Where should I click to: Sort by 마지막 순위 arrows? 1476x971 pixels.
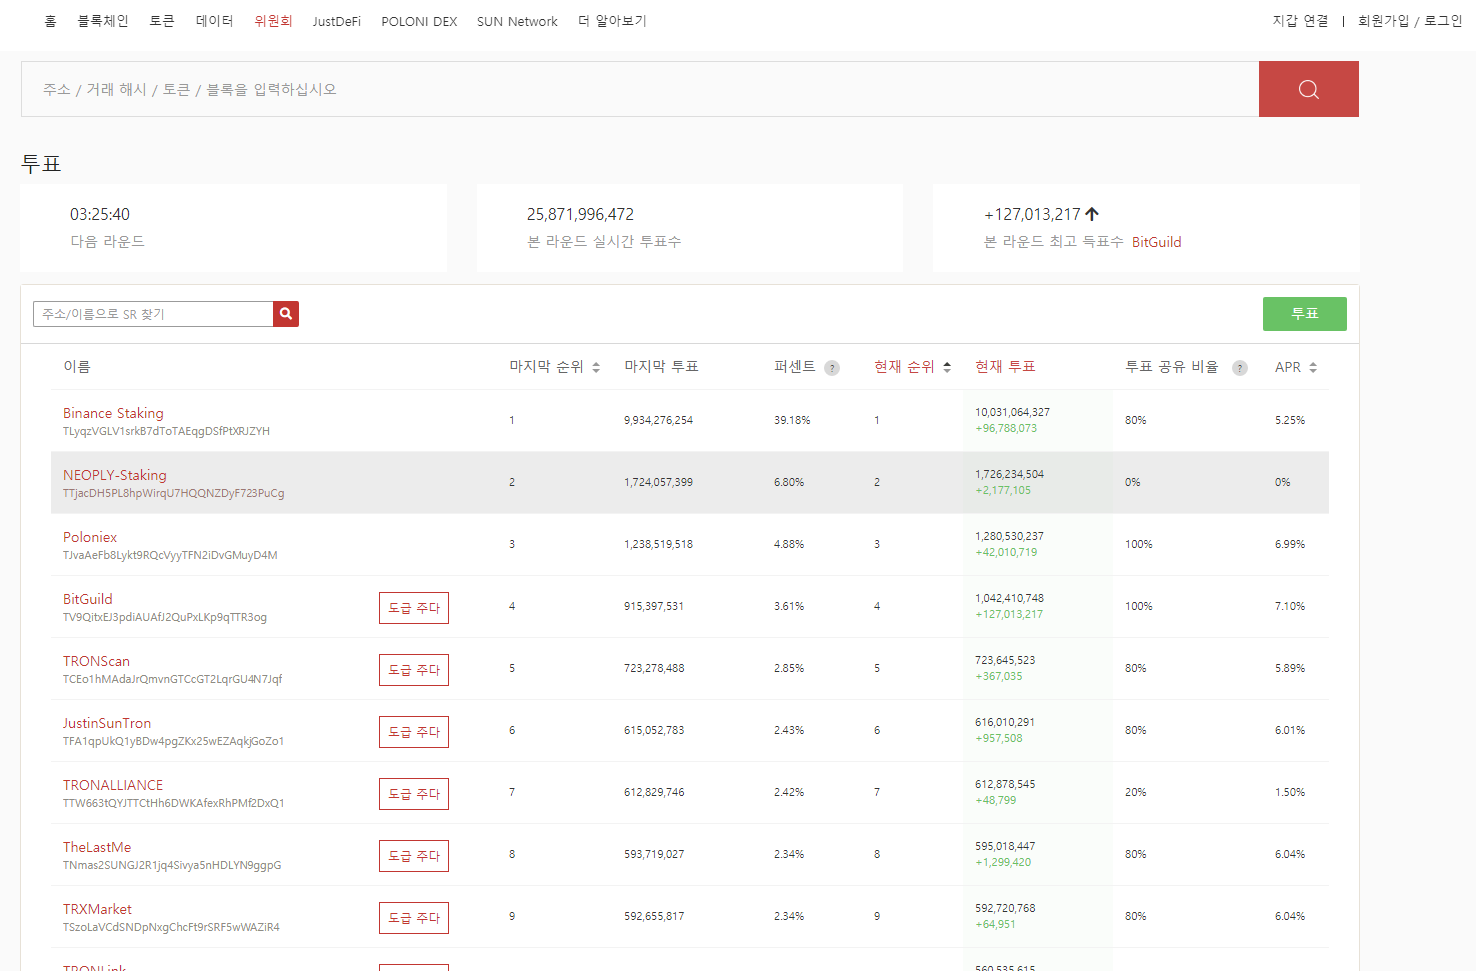596,368
